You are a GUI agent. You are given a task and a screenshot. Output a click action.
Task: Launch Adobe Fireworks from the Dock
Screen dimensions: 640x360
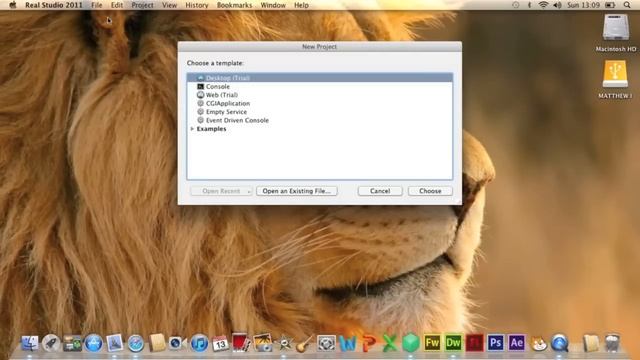[x=432, y=342]
